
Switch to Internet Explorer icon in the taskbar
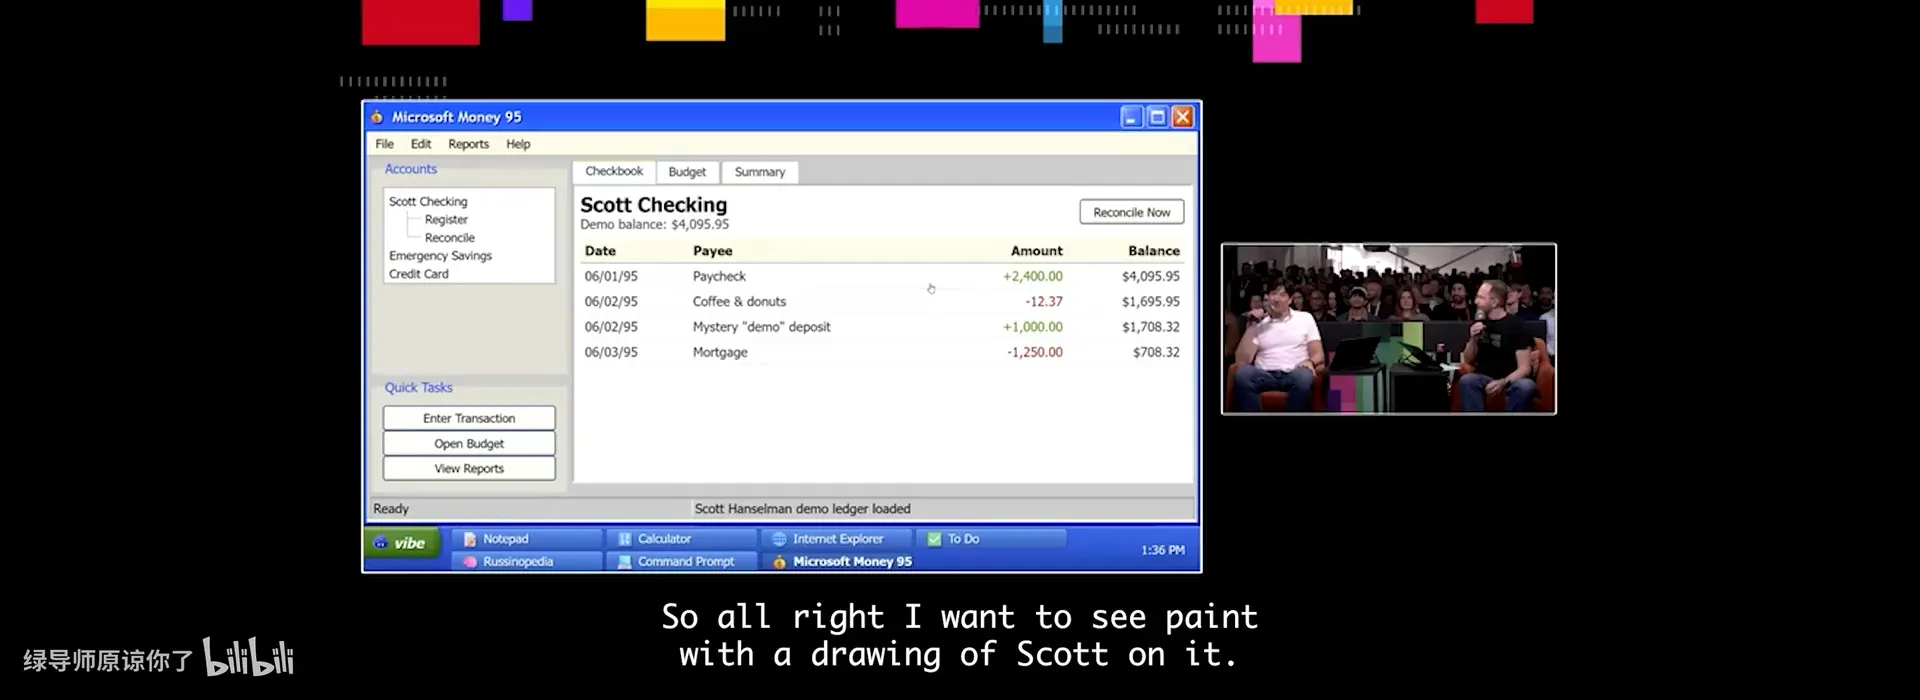point(780,539)
